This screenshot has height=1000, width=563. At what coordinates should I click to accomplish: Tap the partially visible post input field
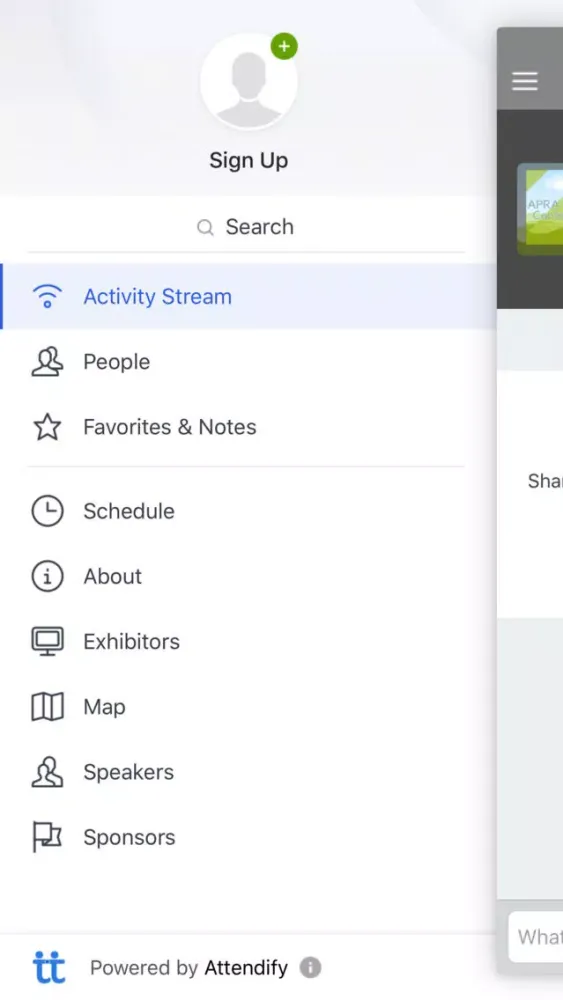click(536, 937)
